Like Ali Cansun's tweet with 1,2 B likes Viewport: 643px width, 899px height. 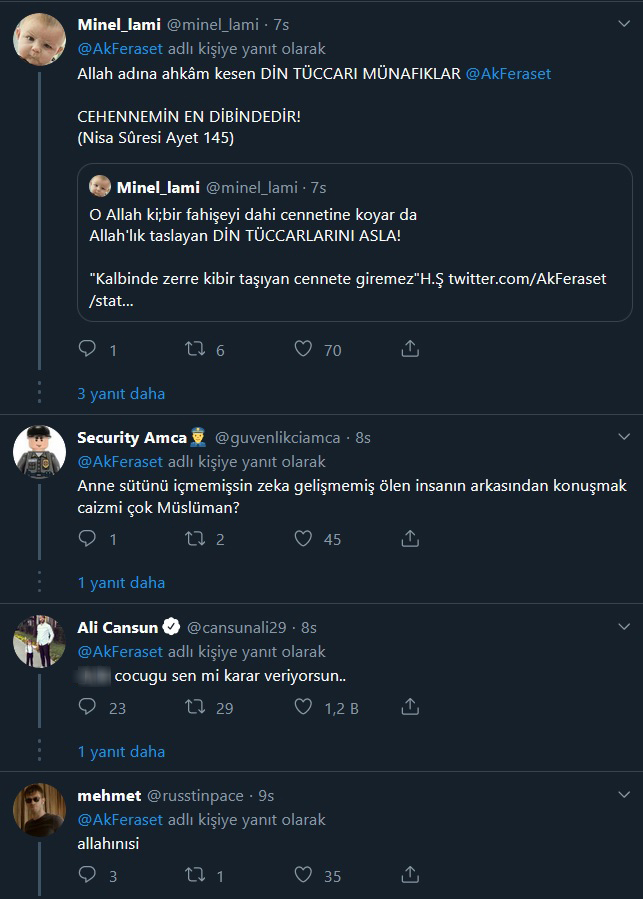(x=303, y=707)
